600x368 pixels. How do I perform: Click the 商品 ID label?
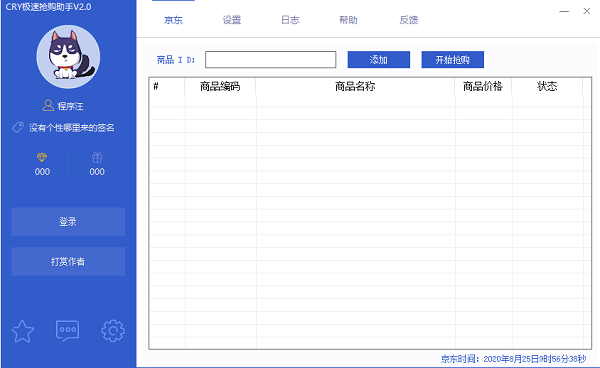pyautogui.click(x=176, y=60)
